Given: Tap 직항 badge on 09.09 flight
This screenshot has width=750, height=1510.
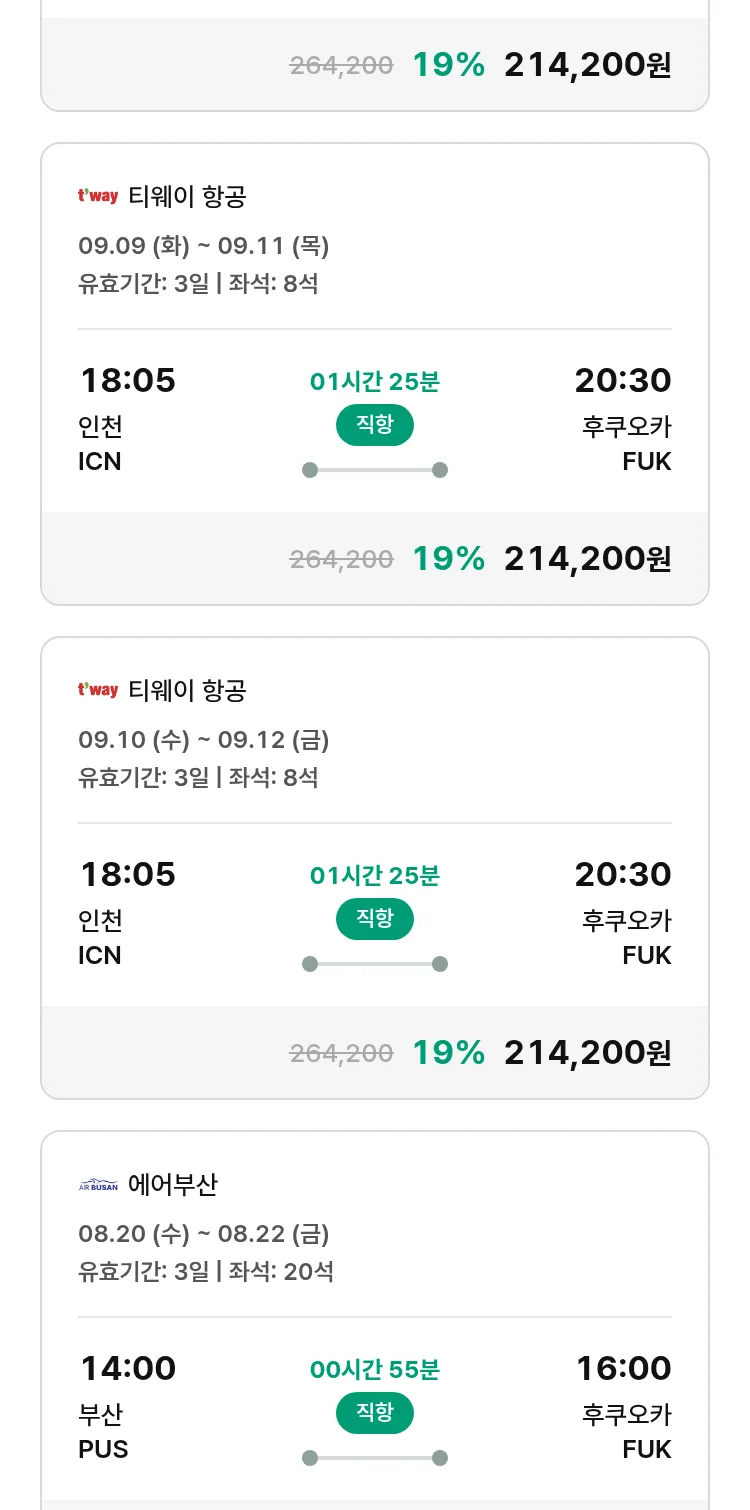Looking at the screenshot, I should [375, 425].
